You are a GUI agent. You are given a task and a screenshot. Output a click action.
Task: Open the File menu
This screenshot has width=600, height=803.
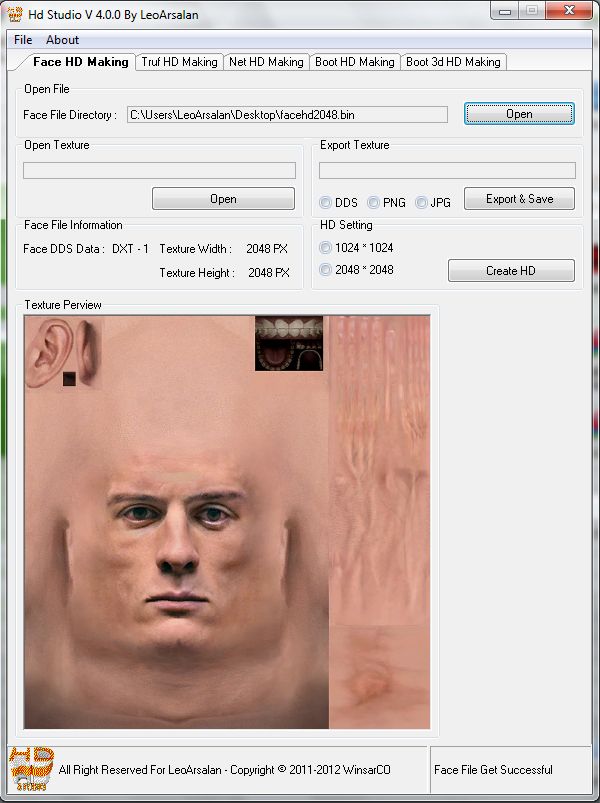click(23, 40)
